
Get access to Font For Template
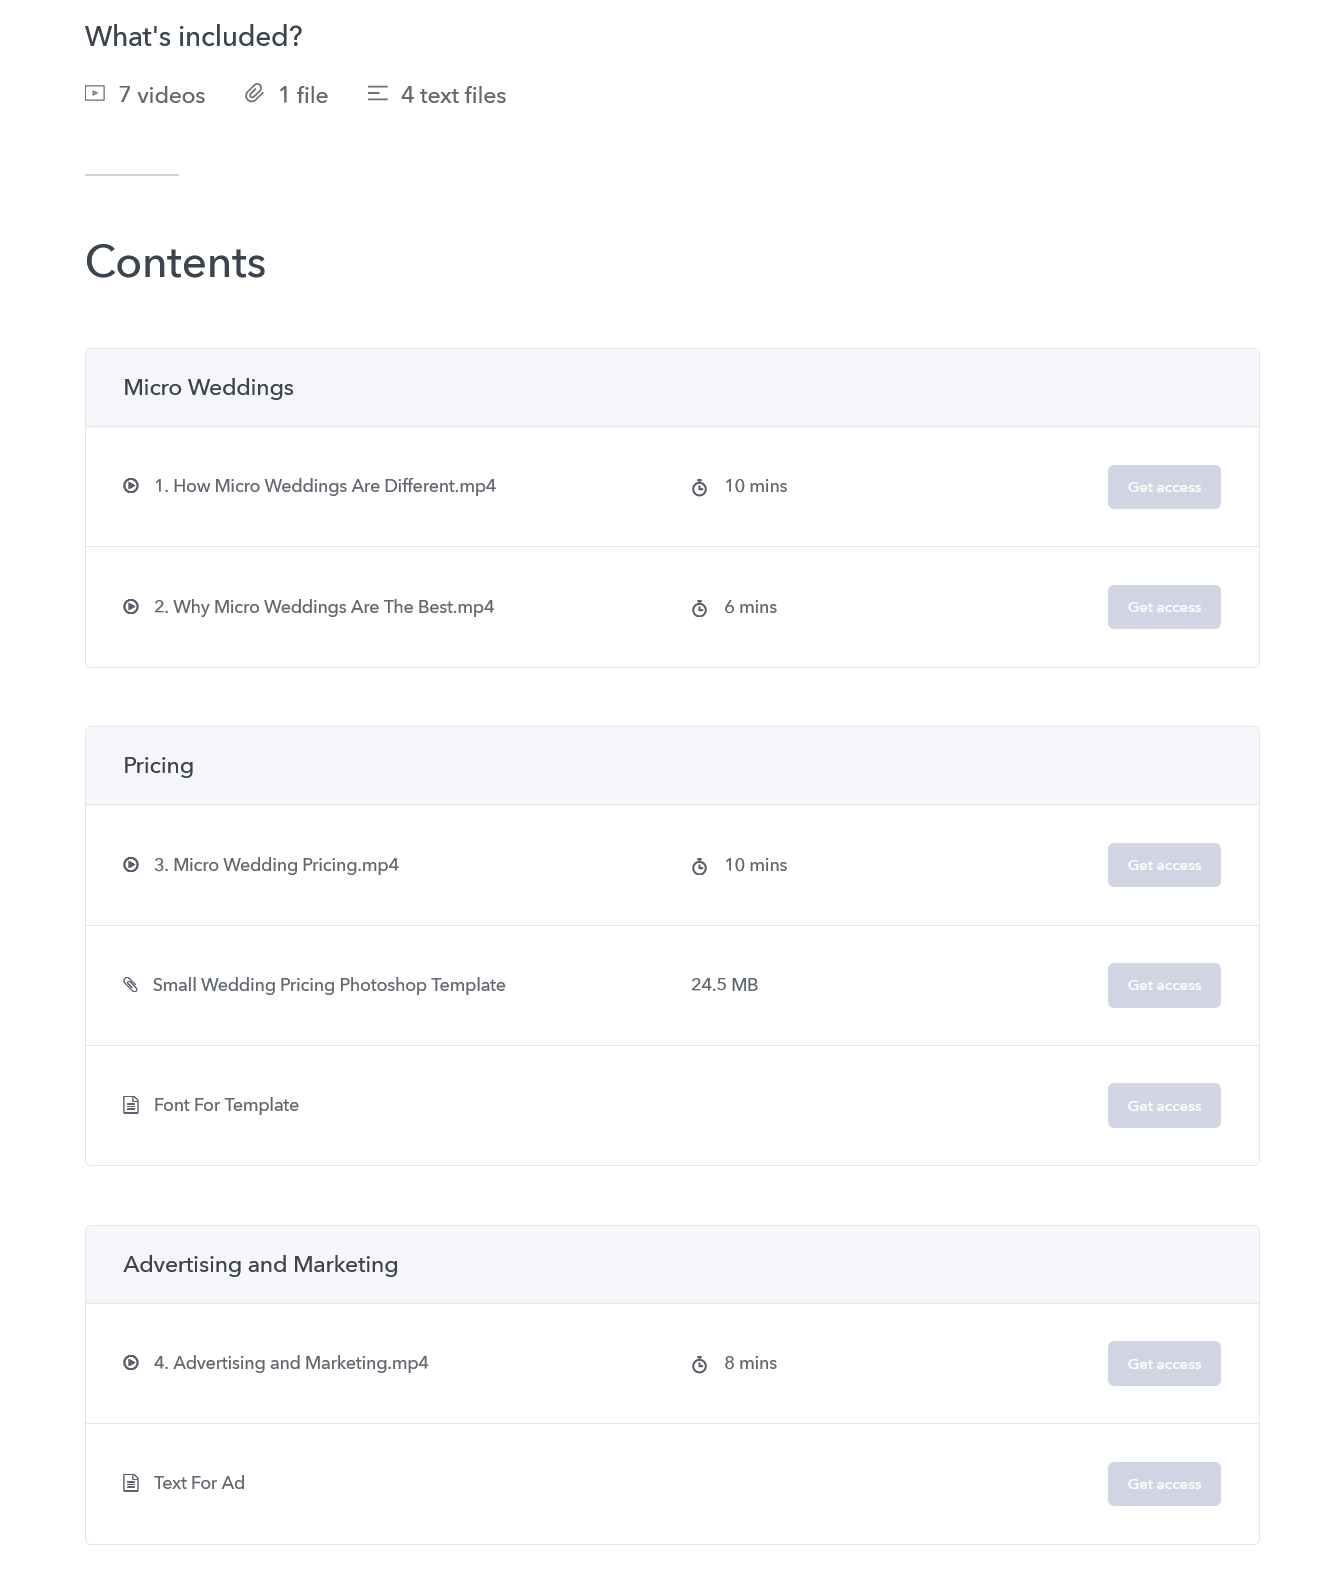(1164, 1106)
